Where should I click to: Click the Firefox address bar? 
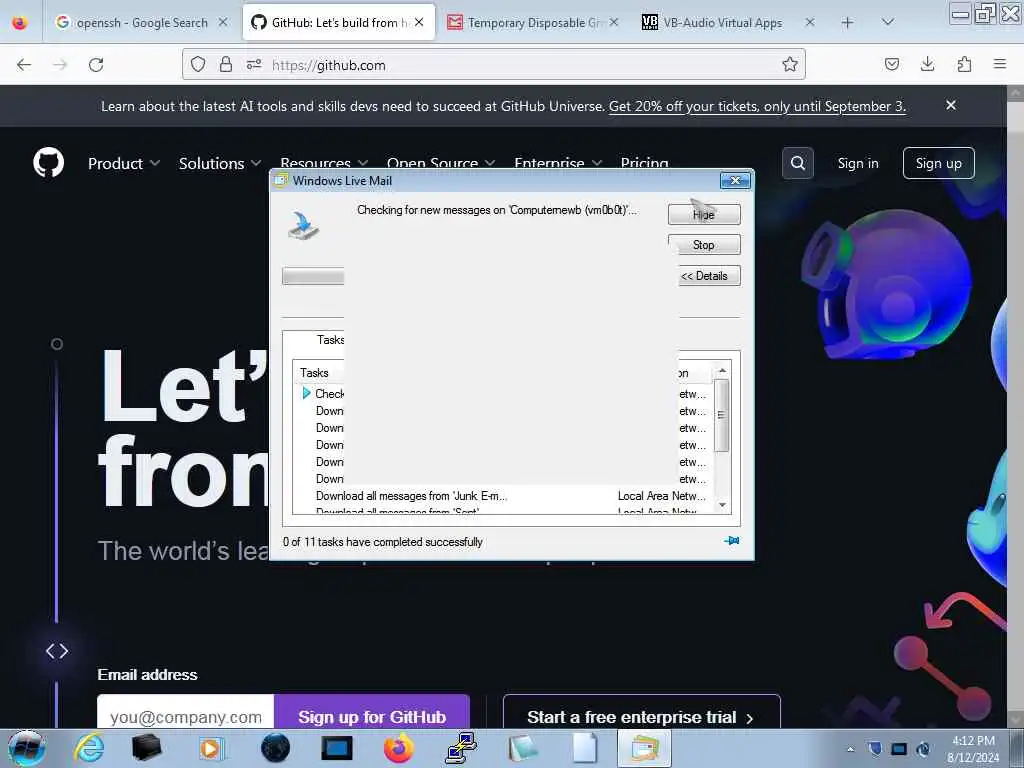493,65
